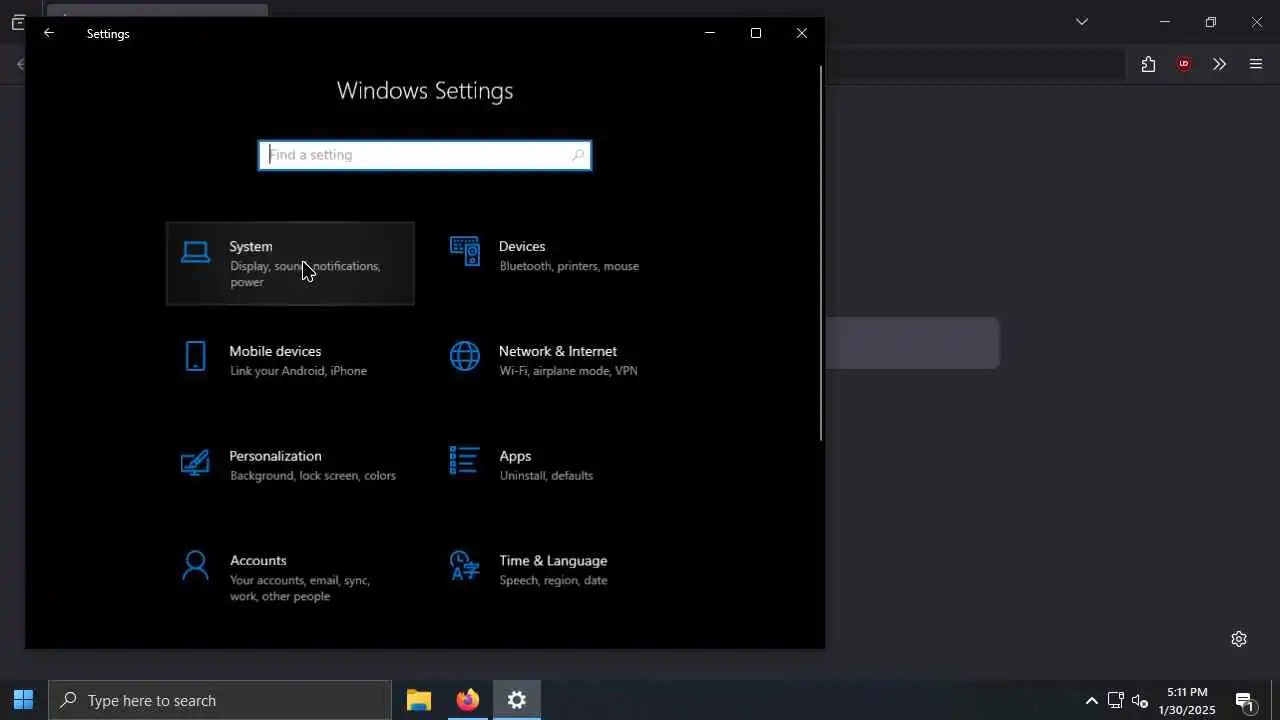Click the Firefox new tab search box

(912, 343)
